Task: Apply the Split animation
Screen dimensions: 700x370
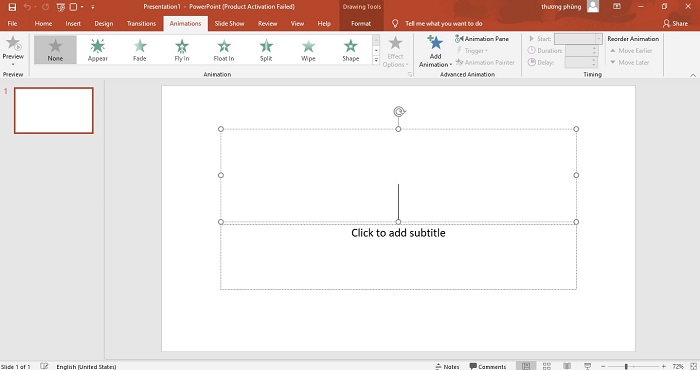Action: click(266, 50)
